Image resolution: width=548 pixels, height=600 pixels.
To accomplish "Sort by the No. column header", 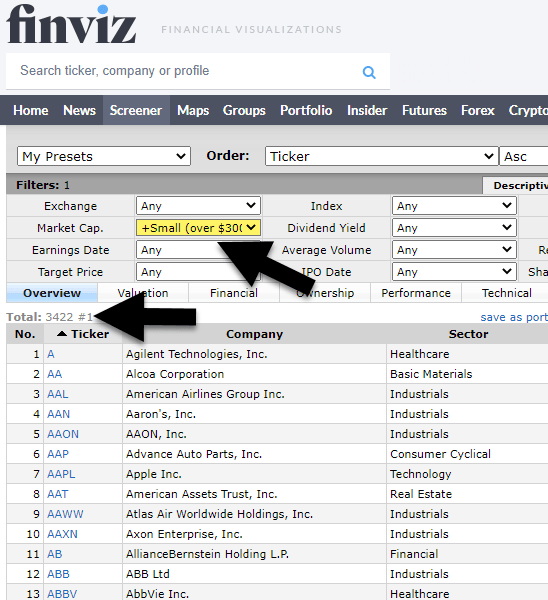I will 25,334.
